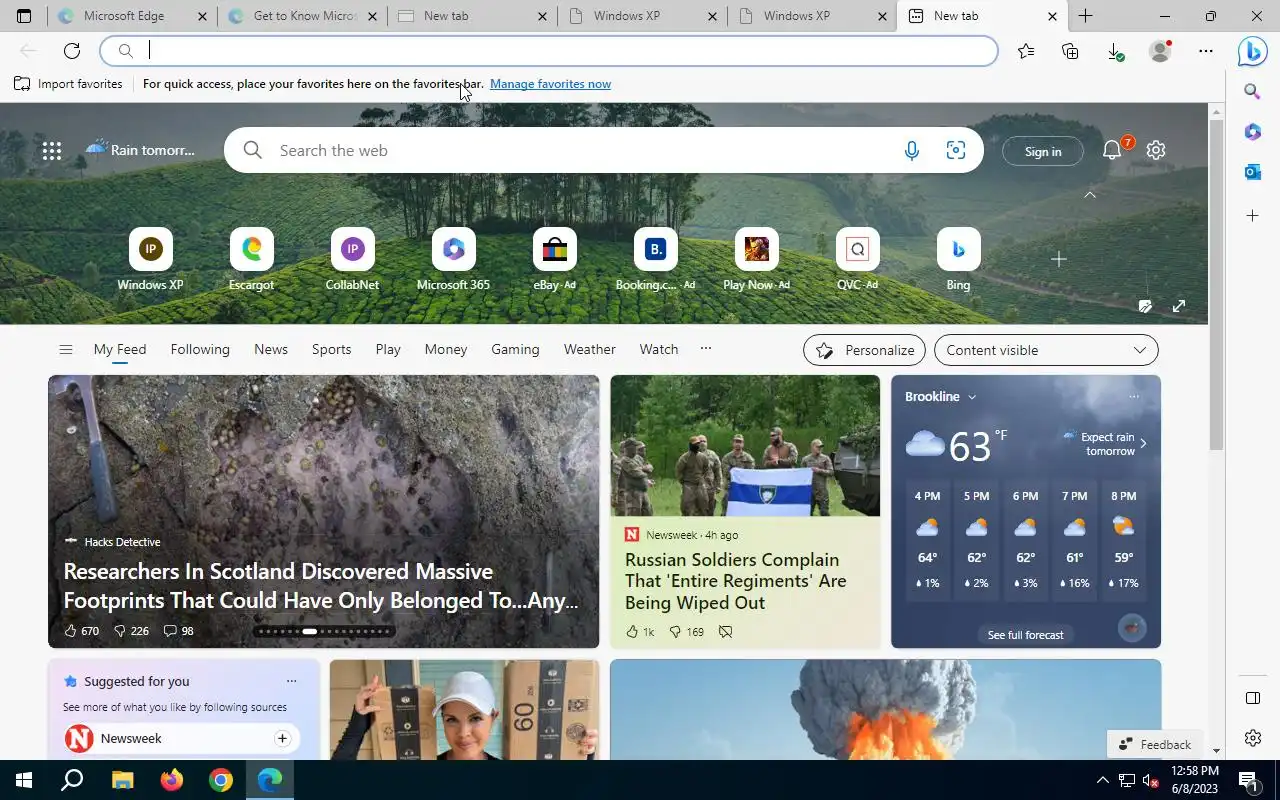The height and width of the screenshot is (800, 1280).
Task: Open the app launcher grid icon
Action: coord(52,151)
